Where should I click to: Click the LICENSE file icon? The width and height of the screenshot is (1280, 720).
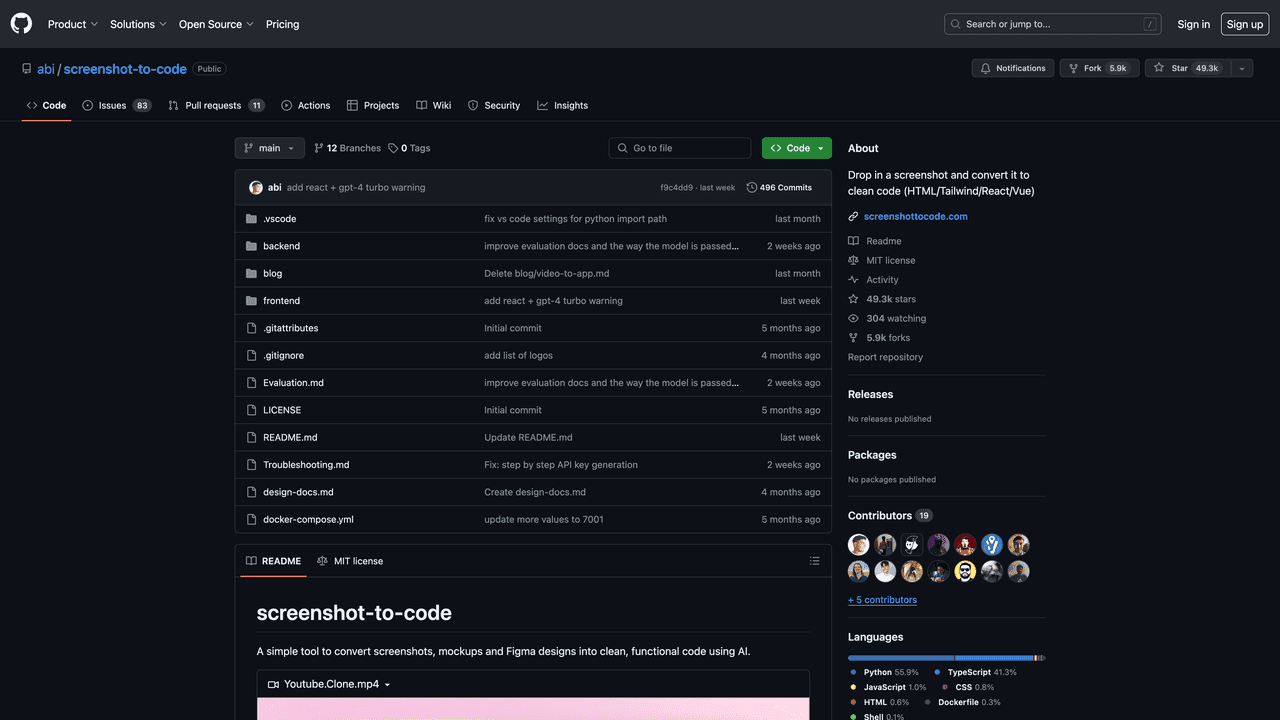[252, 410]
